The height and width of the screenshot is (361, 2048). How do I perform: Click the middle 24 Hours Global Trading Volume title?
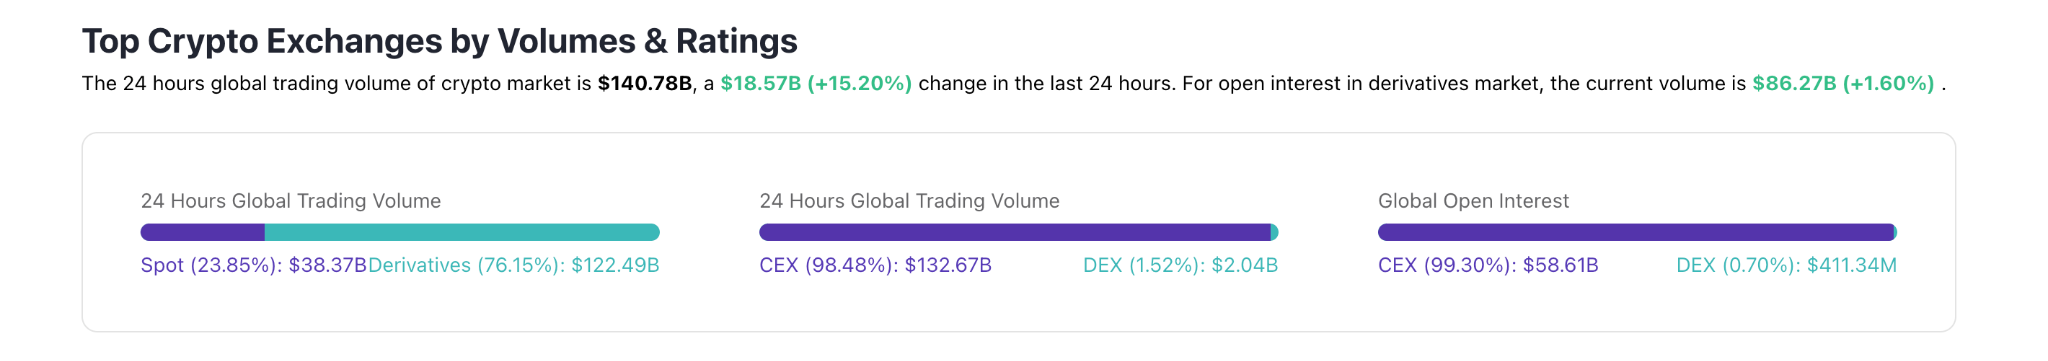coord(910,201)
